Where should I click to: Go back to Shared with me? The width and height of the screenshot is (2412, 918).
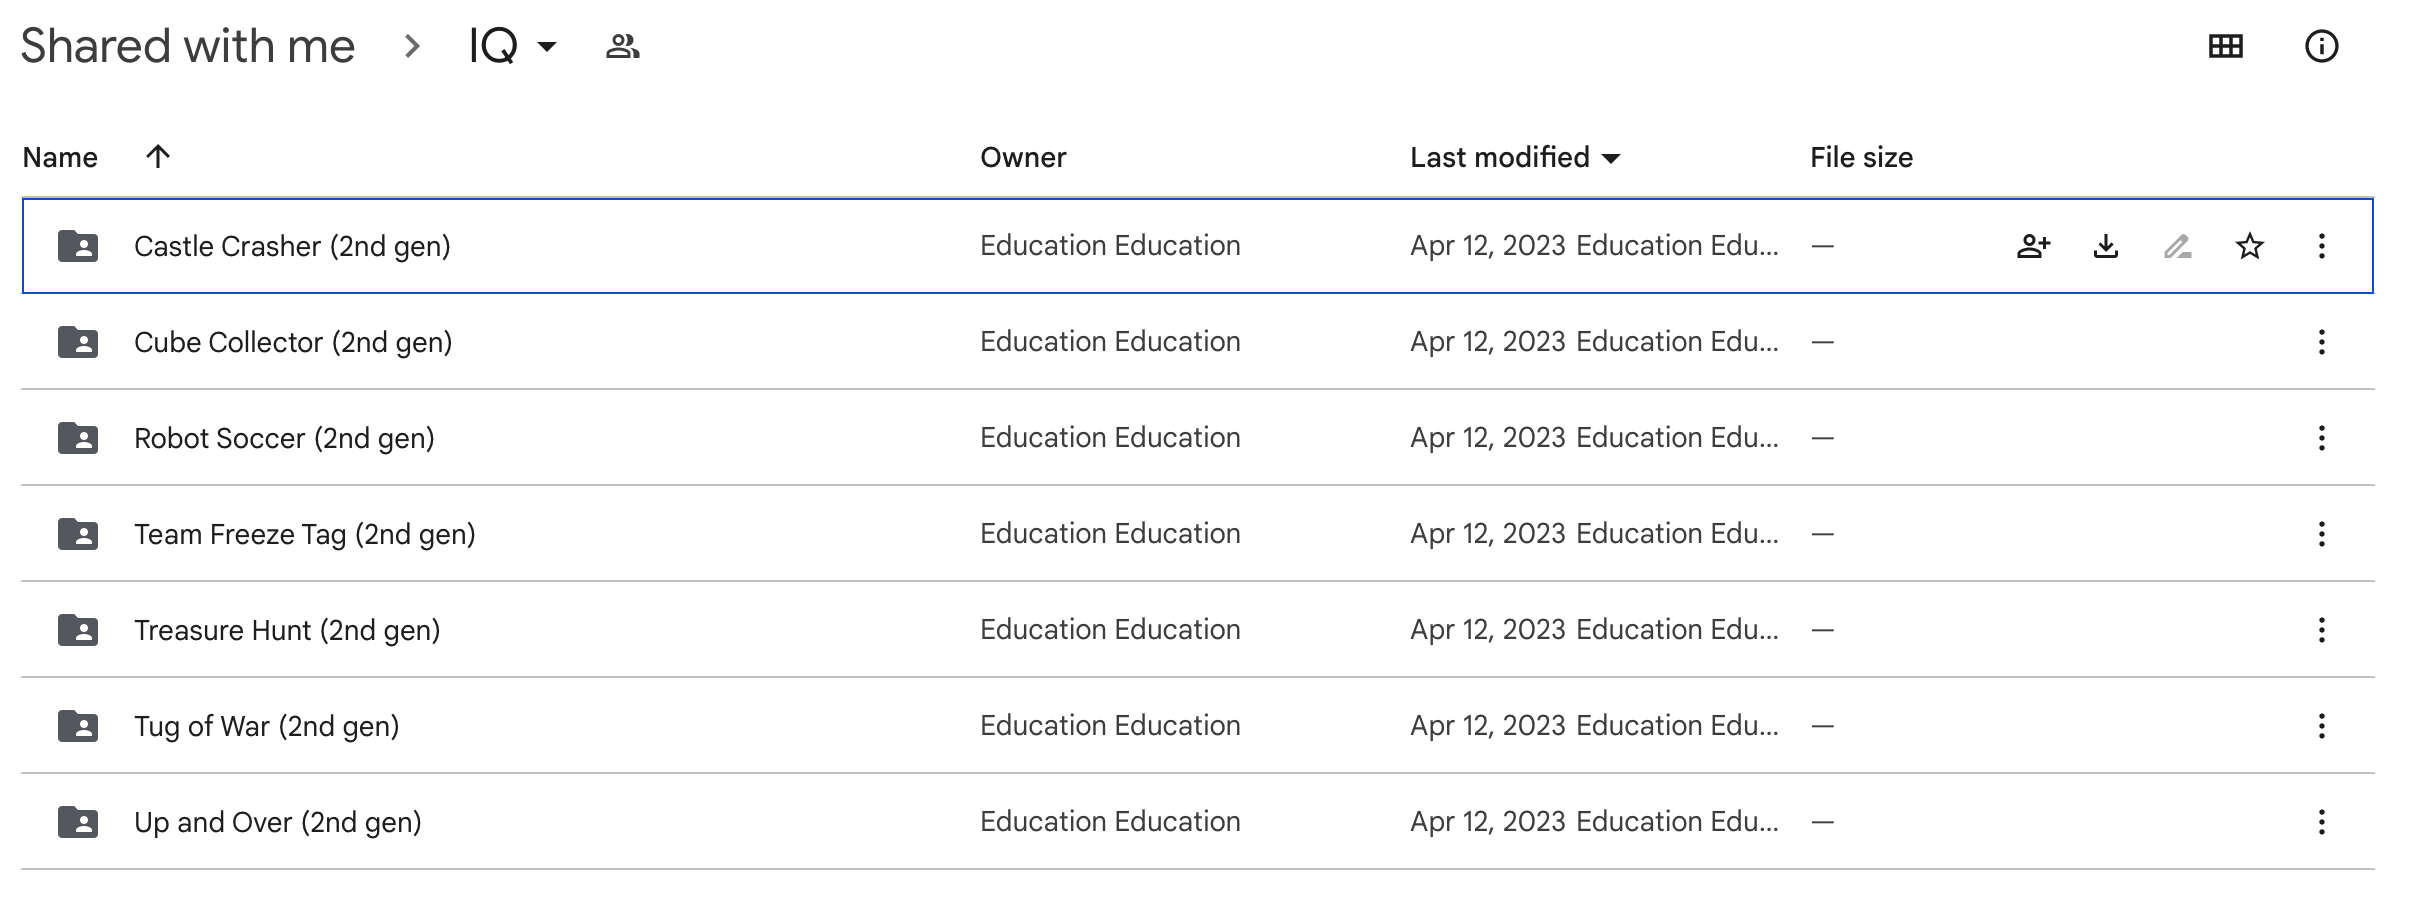tap(188, 46)
